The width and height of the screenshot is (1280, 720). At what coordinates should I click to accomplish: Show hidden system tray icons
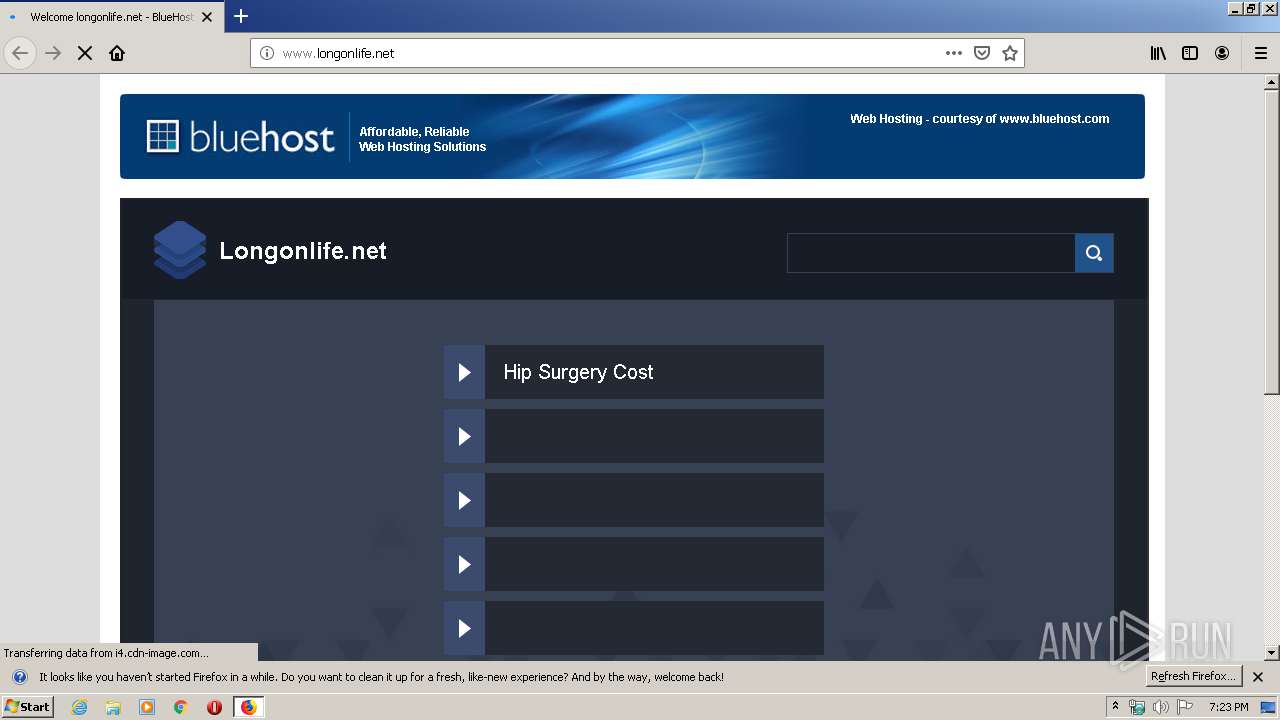click(1116, 706)
